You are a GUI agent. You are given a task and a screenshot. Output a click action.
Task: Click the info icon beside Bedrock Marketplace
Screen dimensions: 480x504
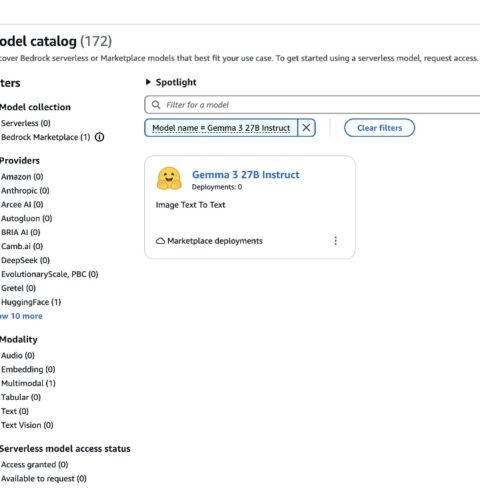click(x=99, y=137)
